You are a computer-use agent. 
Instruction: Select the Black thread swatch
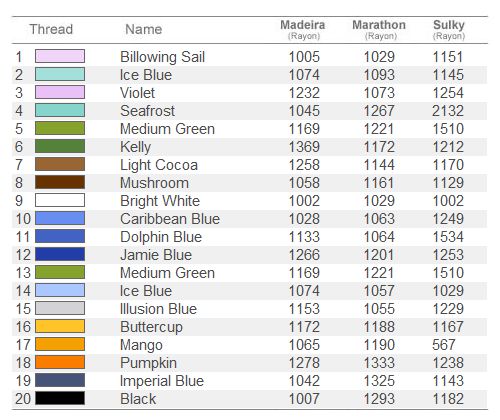tap(60, 398)
